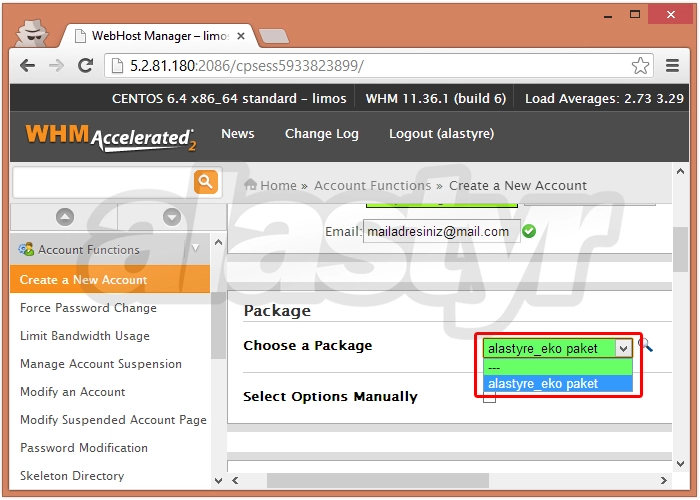The height and width of the screenshot is (500, 700).
Task: Select Create a New Account sidebar item
Action: (x=110, y=279)
